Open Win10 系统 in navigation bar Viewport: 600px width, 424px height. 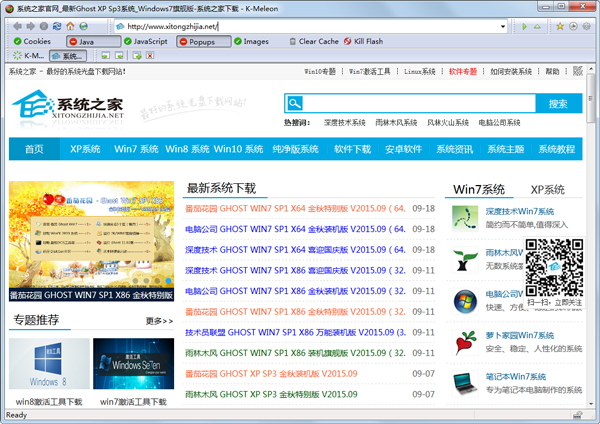238,149
